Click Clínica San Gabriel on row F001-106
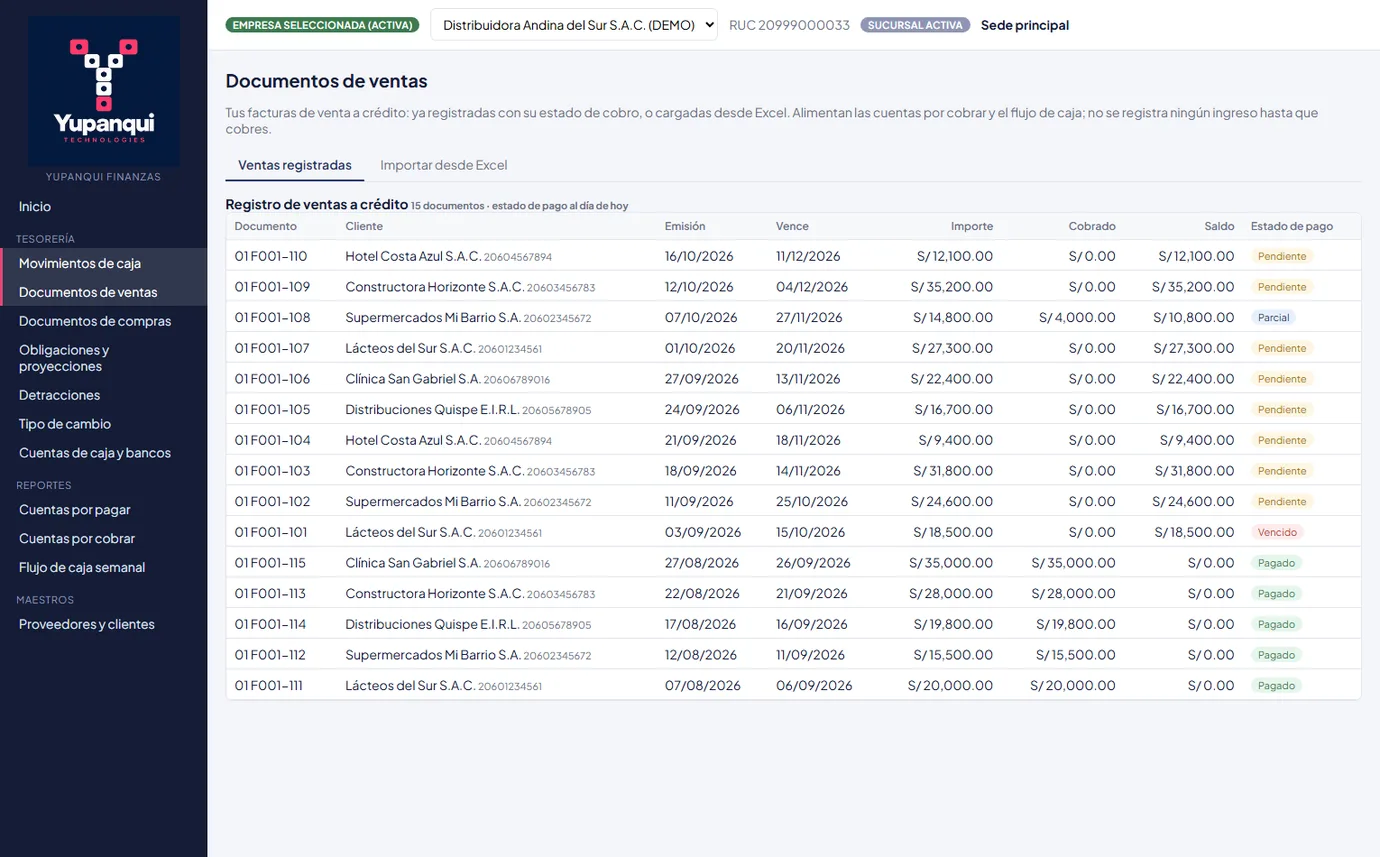Image resolution: width=1380 pixels, height=857 pixels. (x=413, y=379)
